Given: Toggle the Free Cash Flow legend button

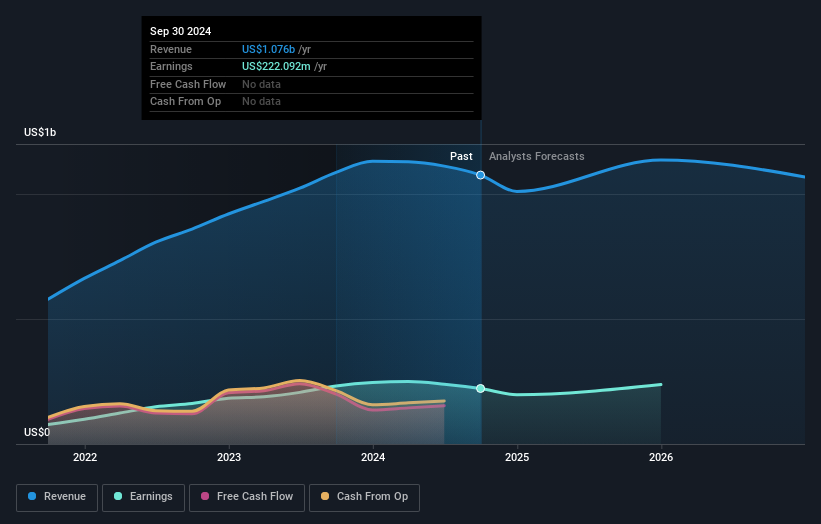Looking at the screenshot, I should (247, 497).
